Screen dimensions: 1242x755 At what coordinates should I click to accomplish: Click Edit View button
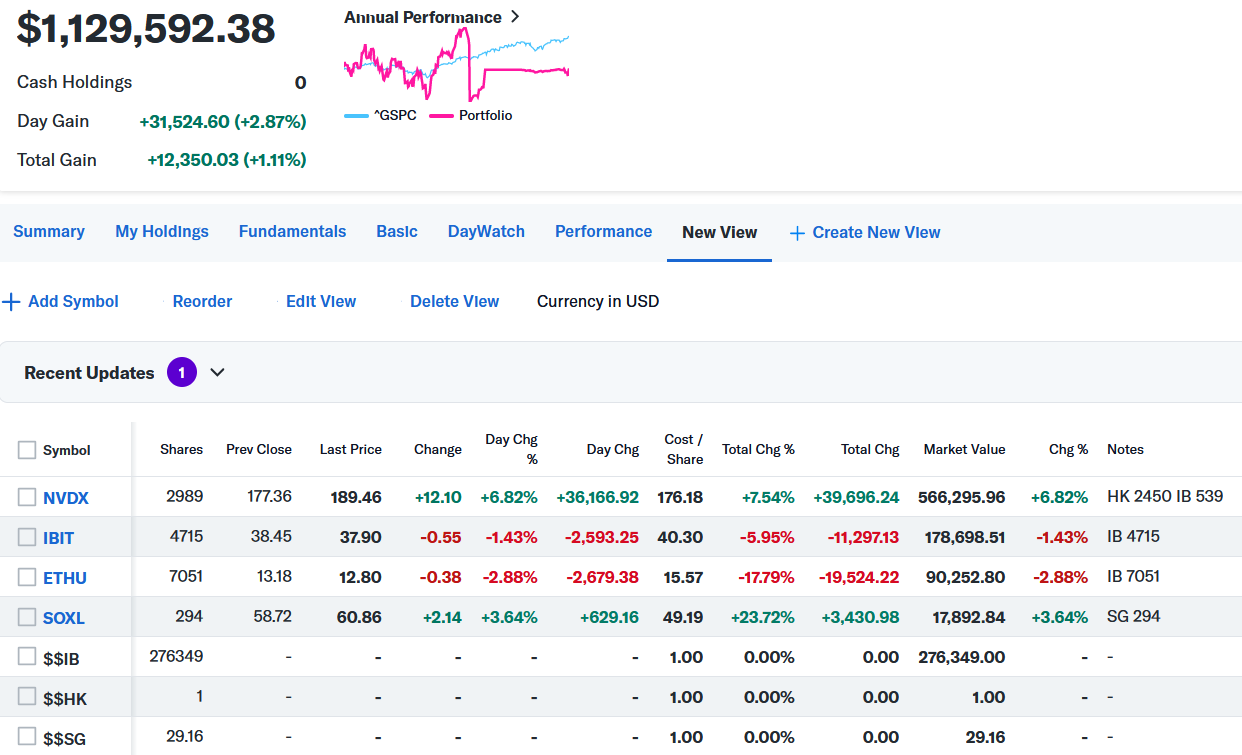pyautogui.click(x=321, y=302)
